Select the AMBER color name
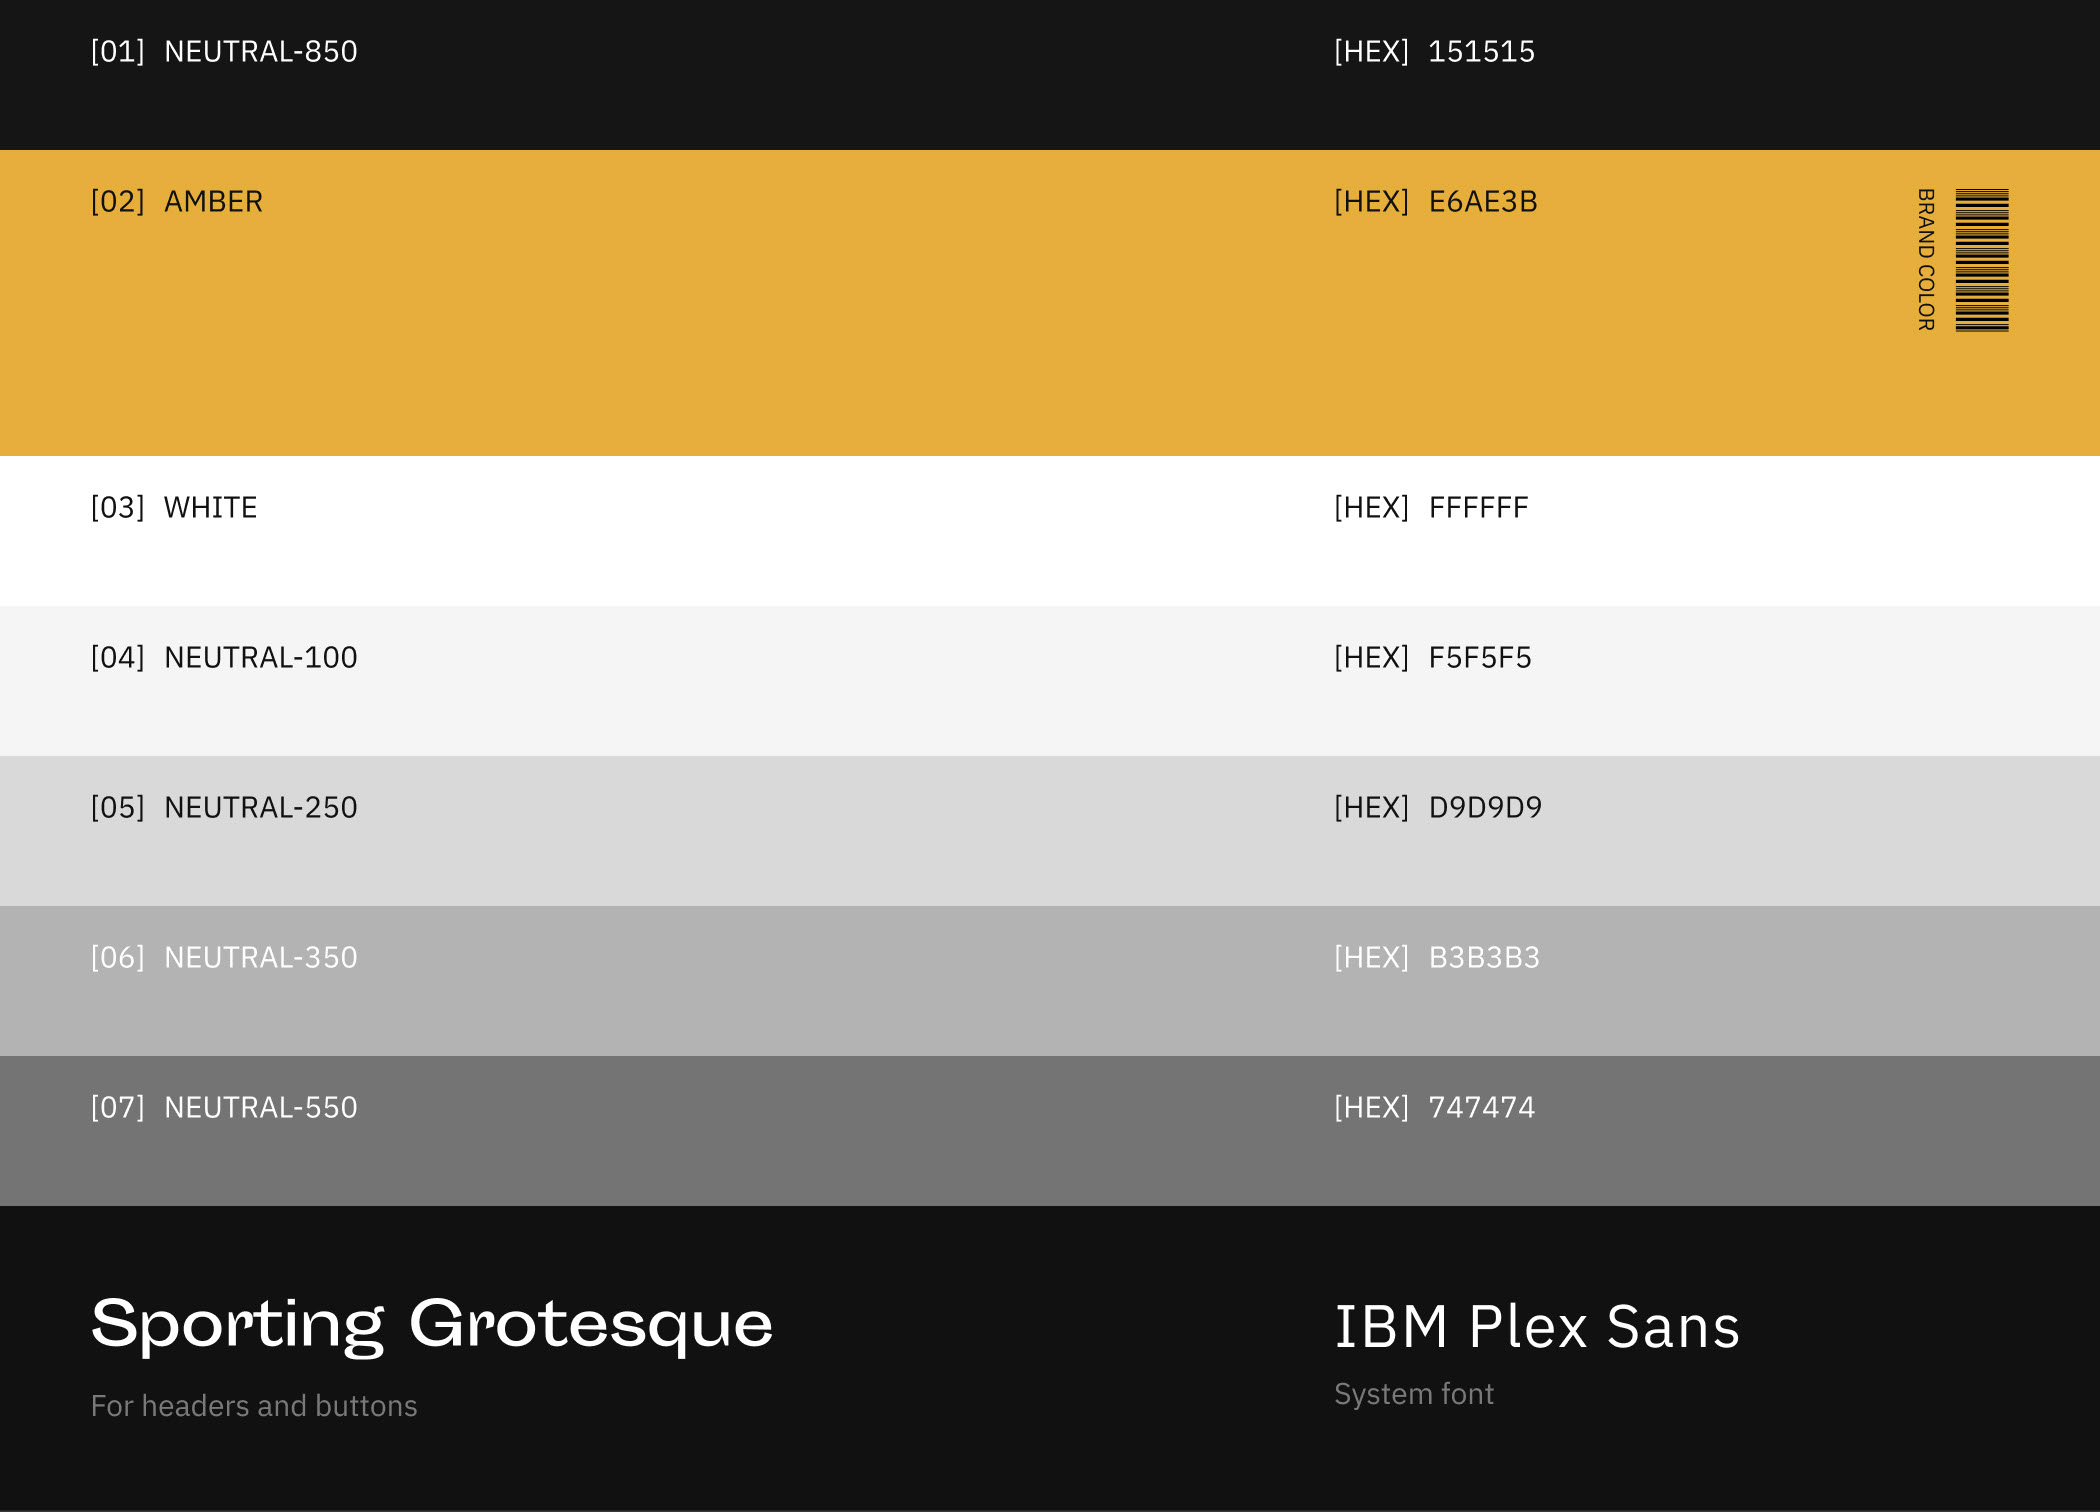2100x1512 pixels. [x=213, y=202]
